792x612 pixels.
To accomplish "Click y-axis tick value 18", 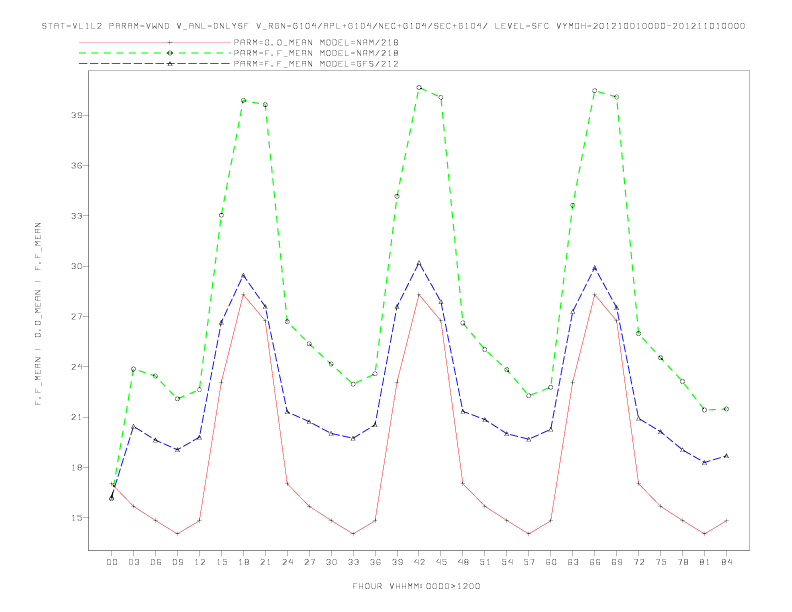I will coord(77,468).
